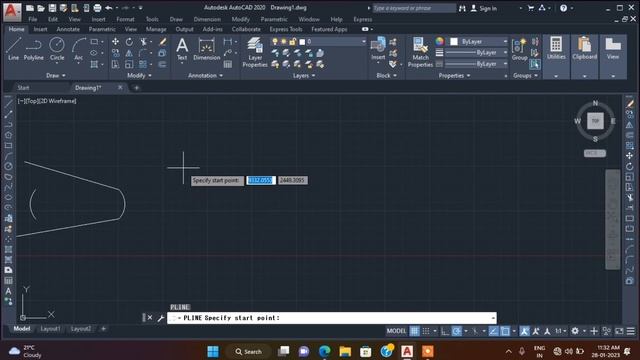Toggle 2D object snap in status bar
640x360 pixels.
[x=505, y=331]
